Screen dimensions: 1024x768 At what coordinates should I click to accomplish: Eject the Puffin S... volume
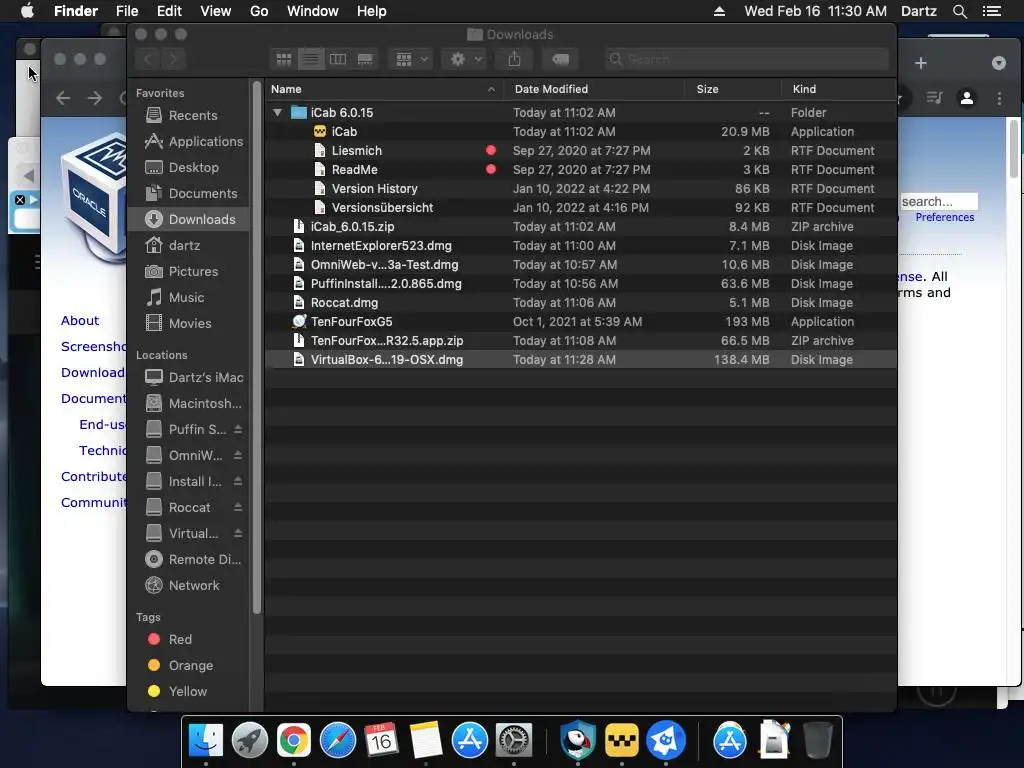[238, 429]
